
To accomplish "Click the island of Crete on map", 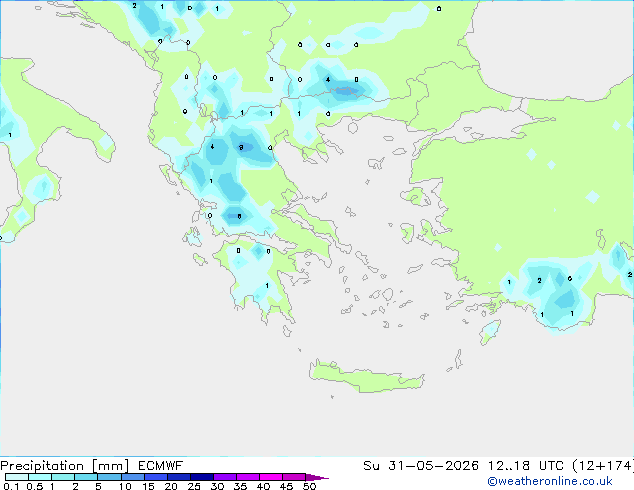I will click(x=366, y=377).
